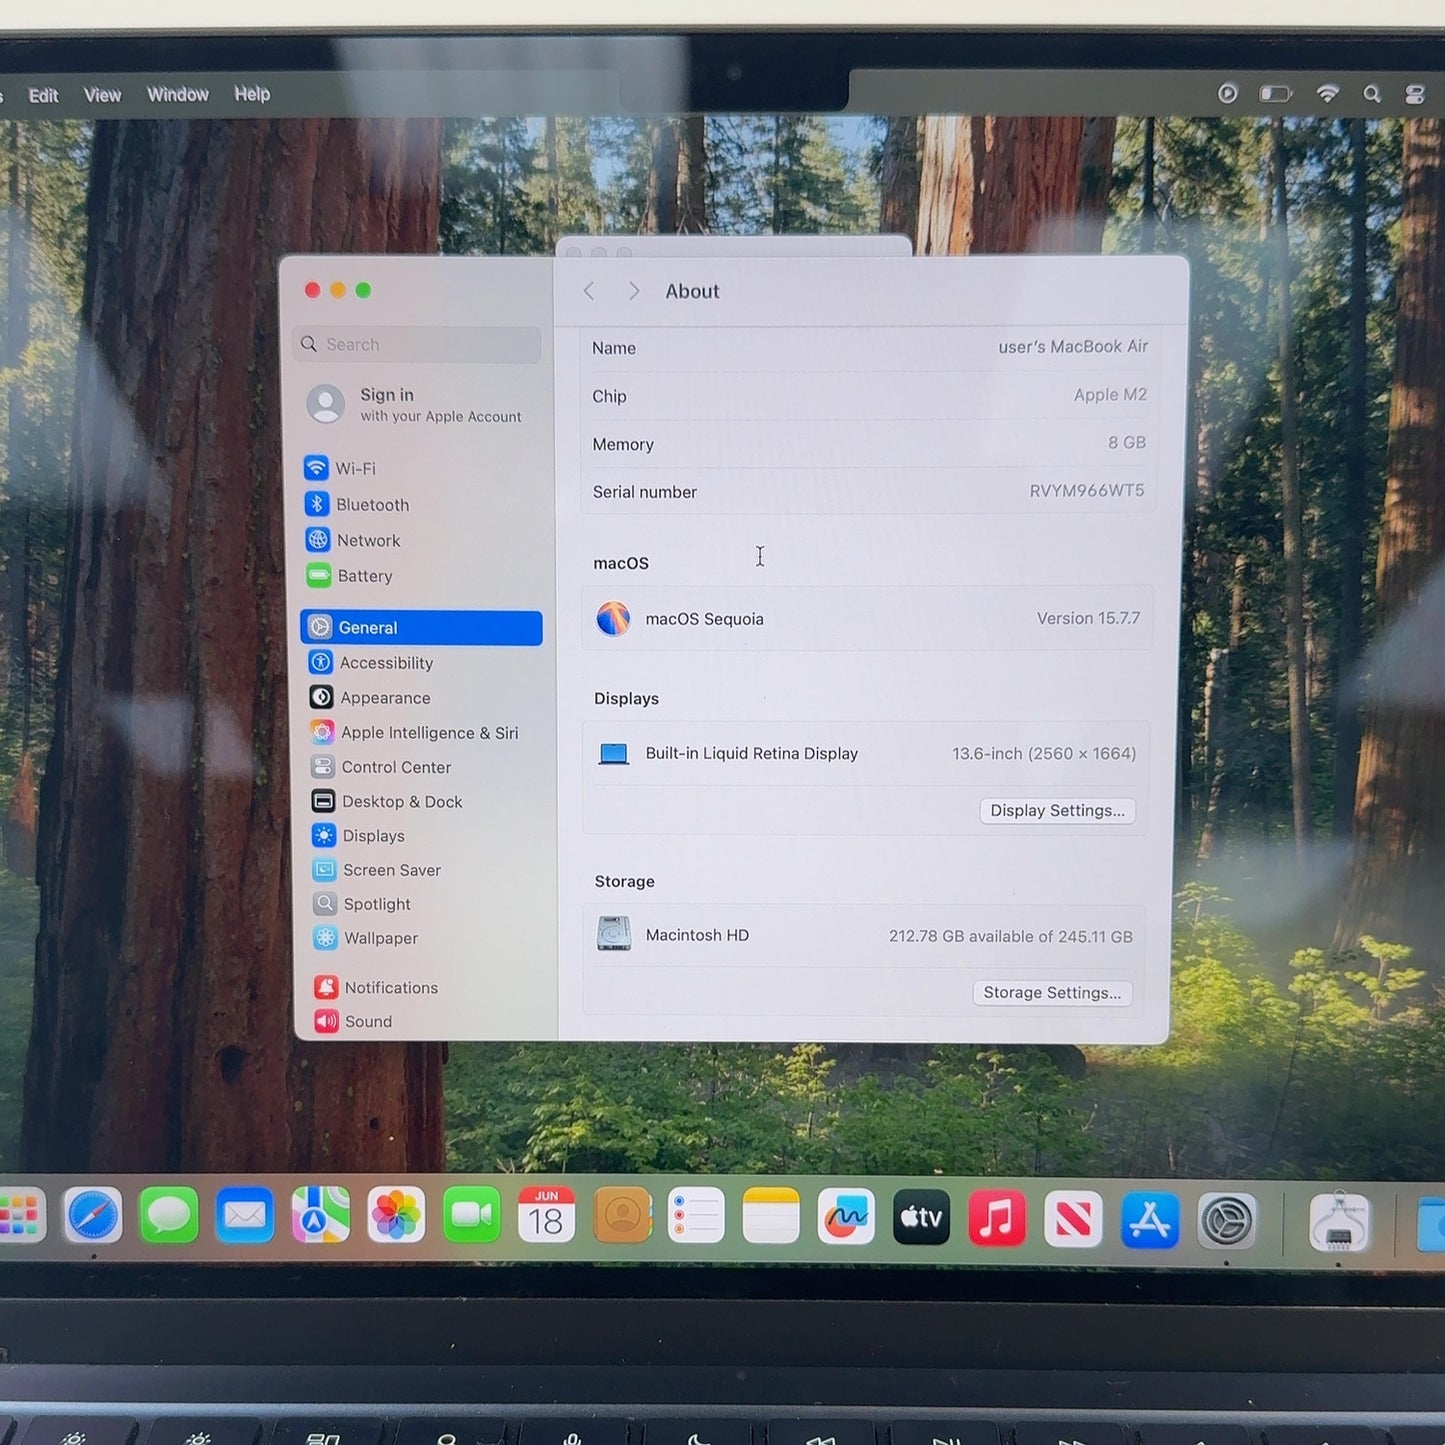
Task: Go back using the toolbar back arrow
Action: pyautogui.click(x=589, y=291)
